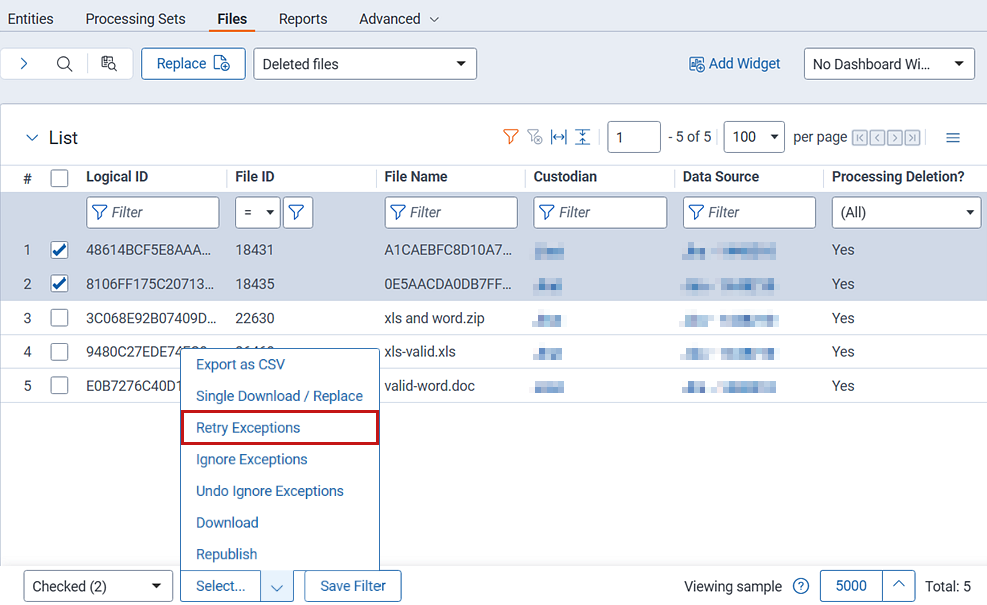Image resolution: width=987 pixels, height=605 pixels.
Task: Open the 100 per page dropdown
Action: pyautogui.click(x=754, y=137)
